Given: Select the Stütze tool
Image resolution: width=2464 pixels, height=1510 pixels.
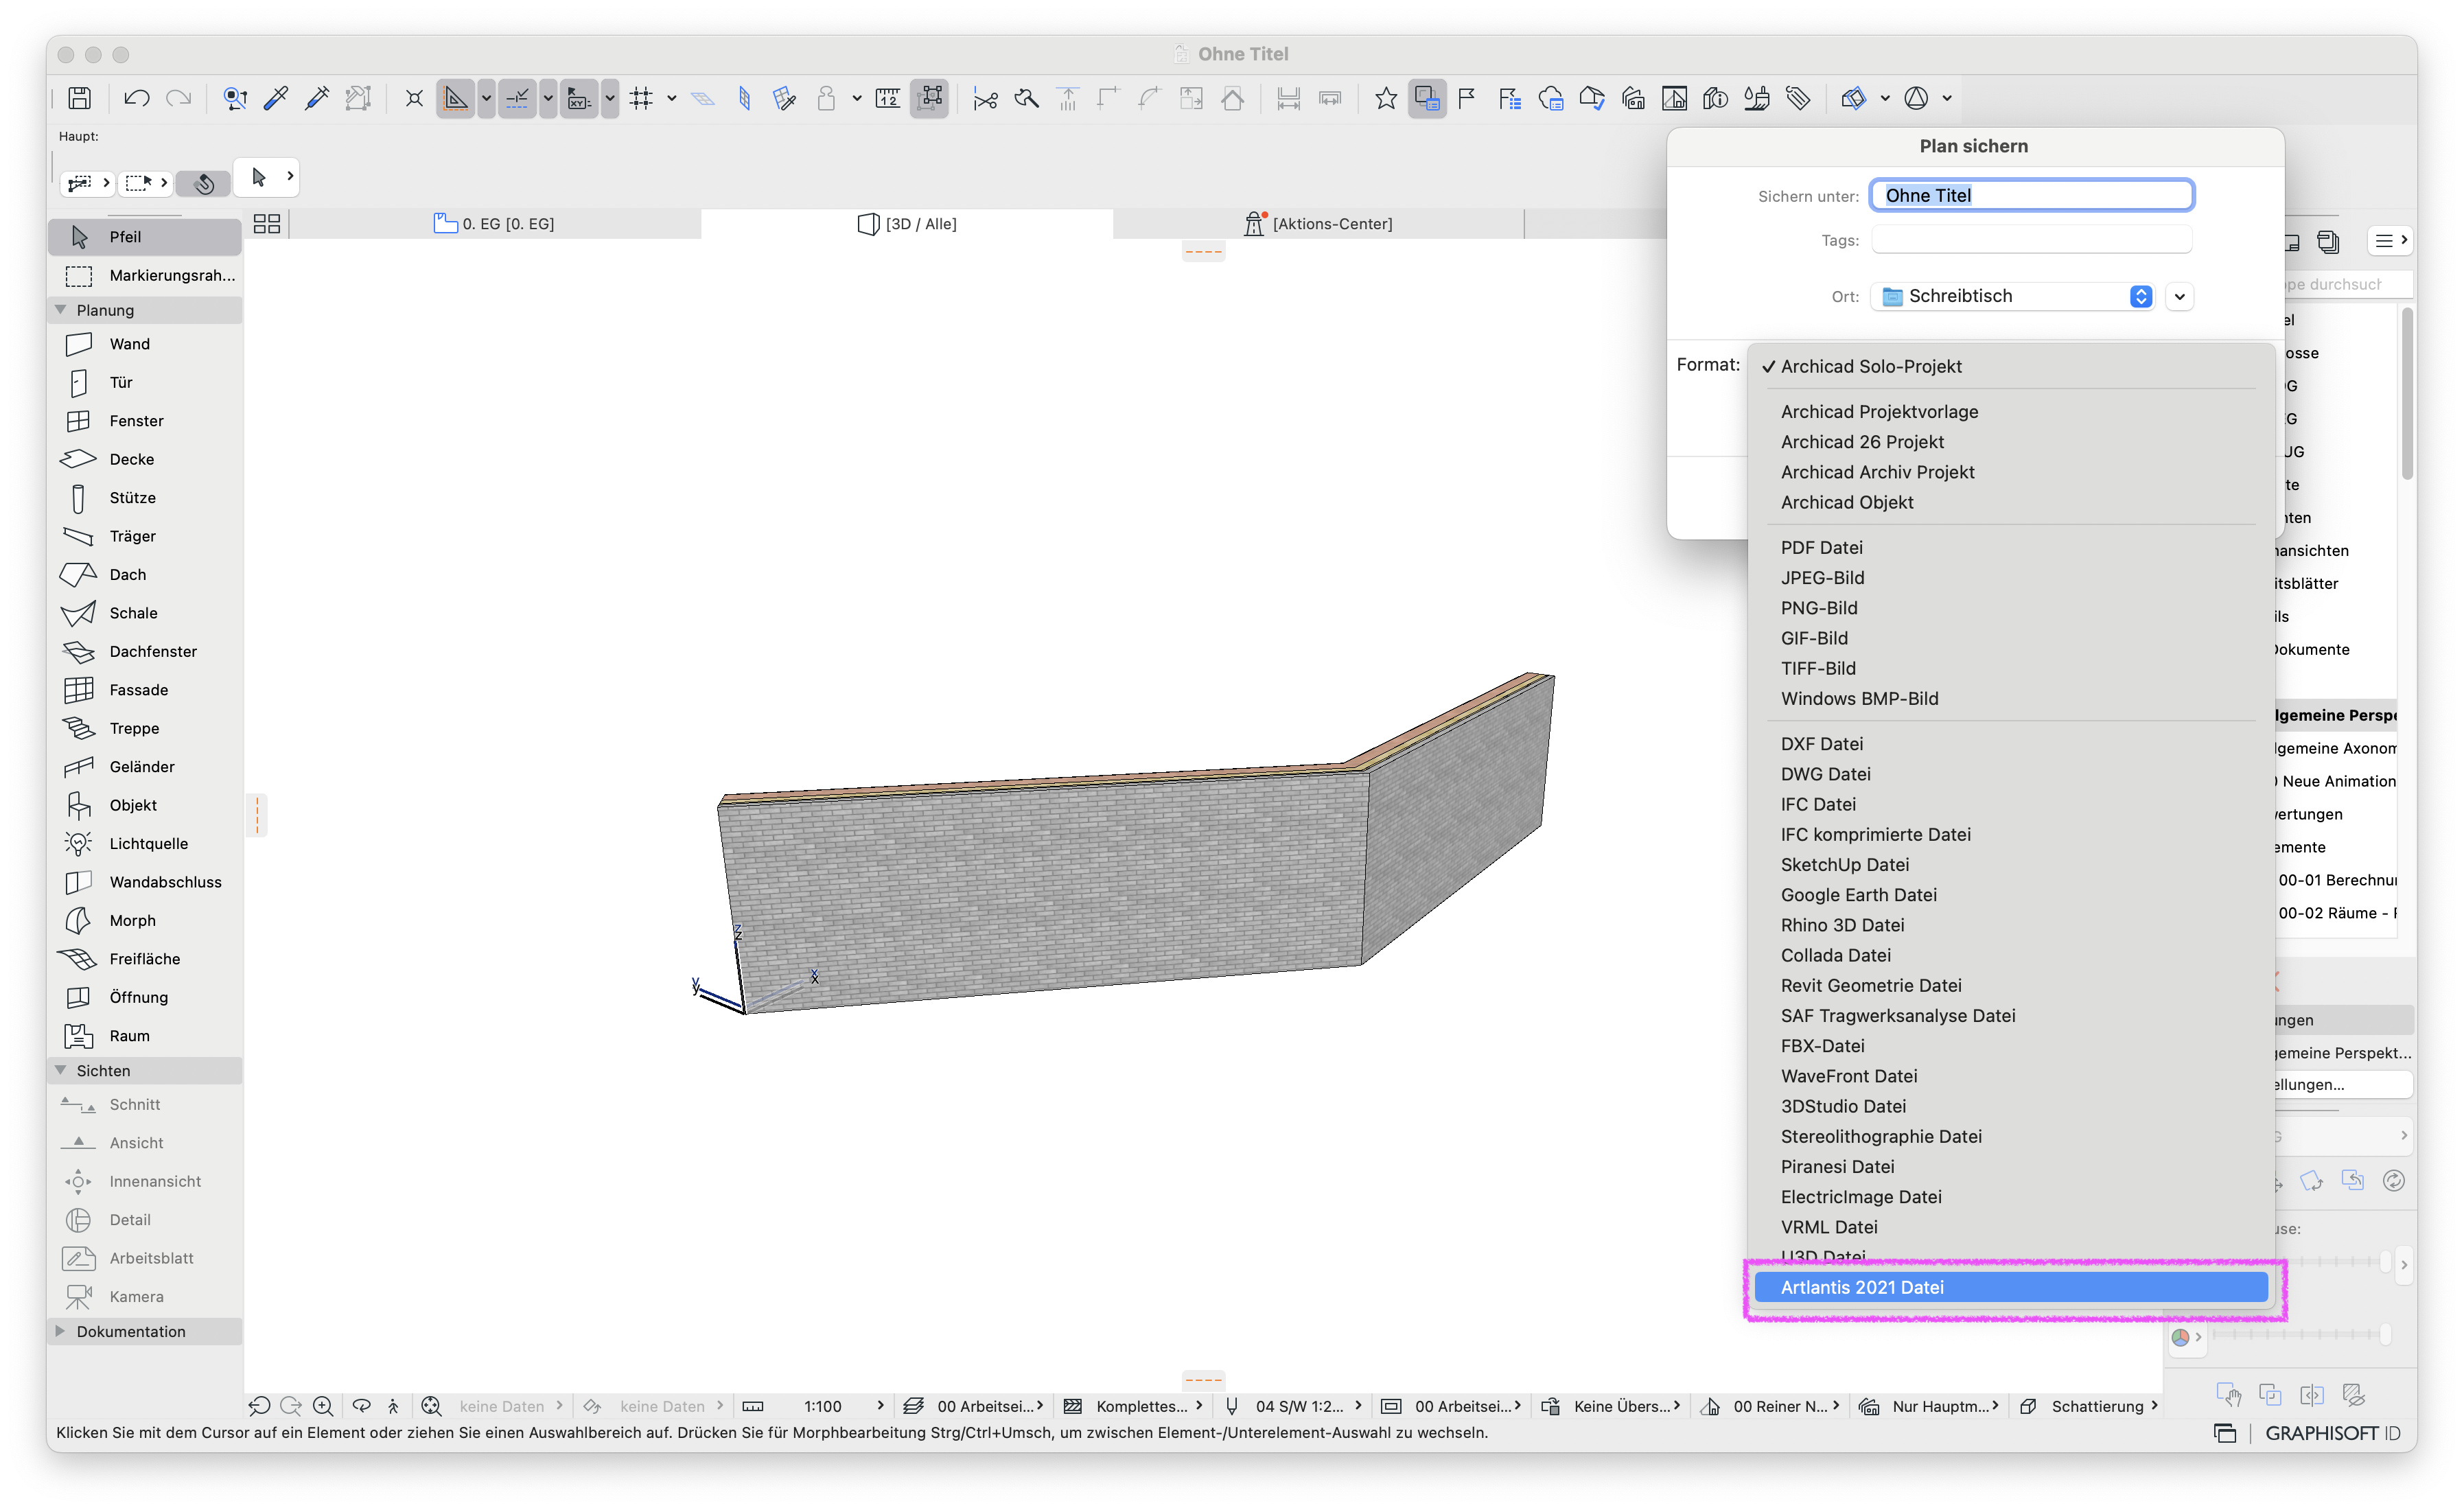Looking at the screenshot, I should pyautogui.click(x=145, y=498).
